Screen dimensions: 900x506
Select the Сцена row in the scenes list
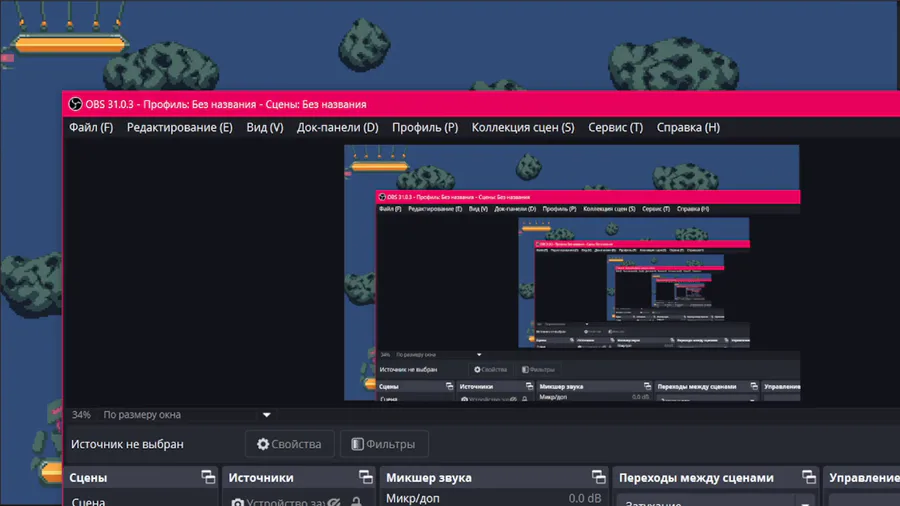[x=141, y=501]
